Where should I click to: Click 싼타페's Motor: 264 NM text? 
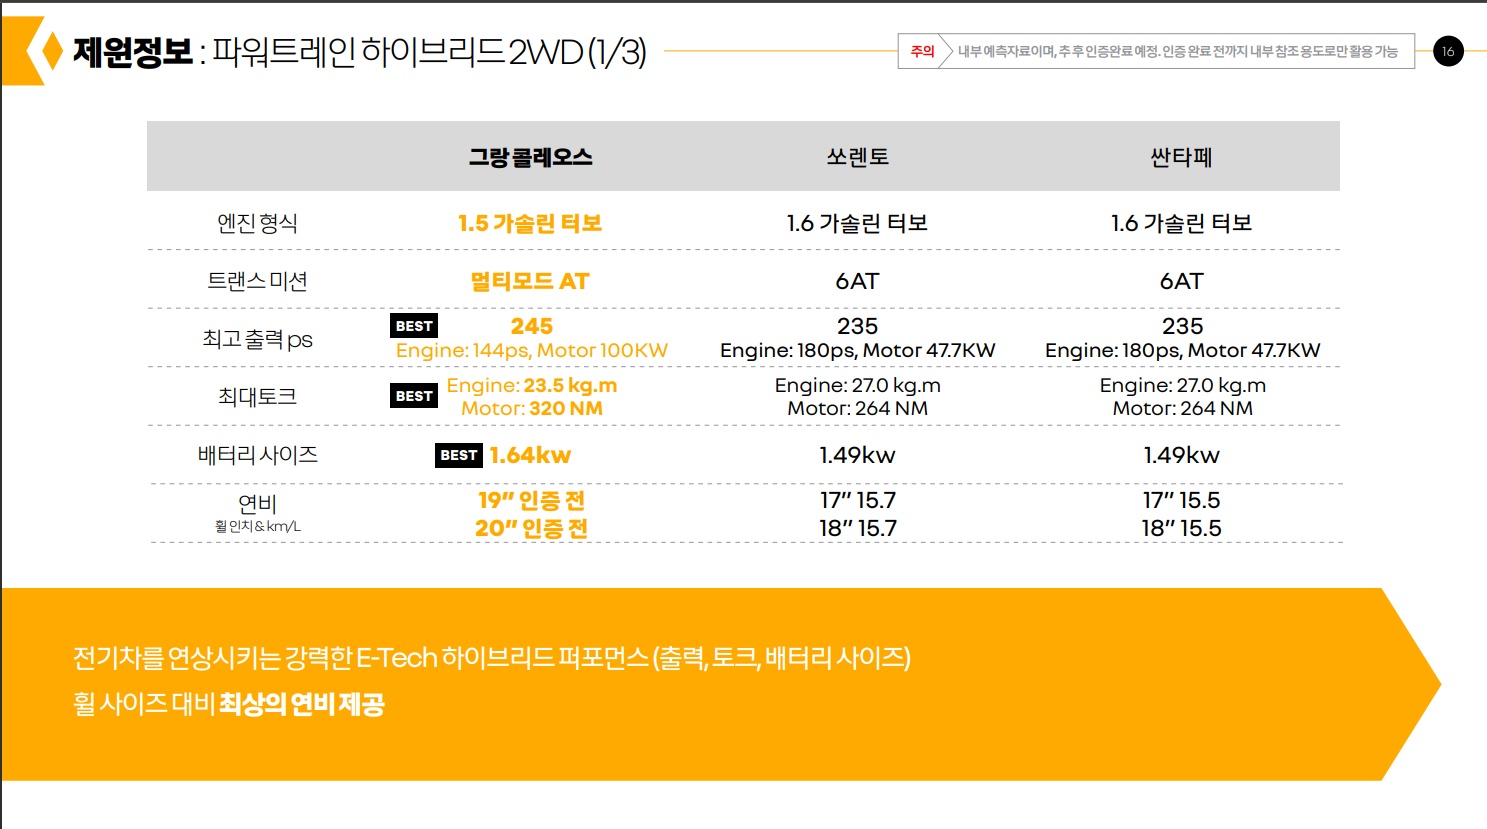click(1183, 408)
